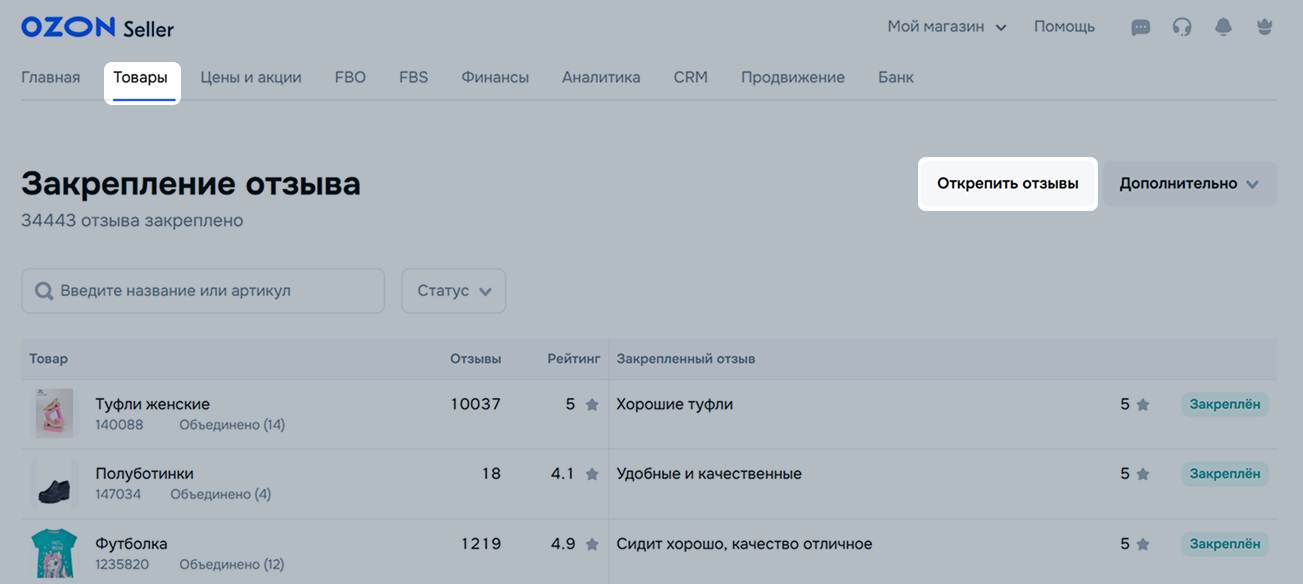Click the Туфли женские product image
The height and width of the screenshot is (584, 1303).
coord(54,414)
